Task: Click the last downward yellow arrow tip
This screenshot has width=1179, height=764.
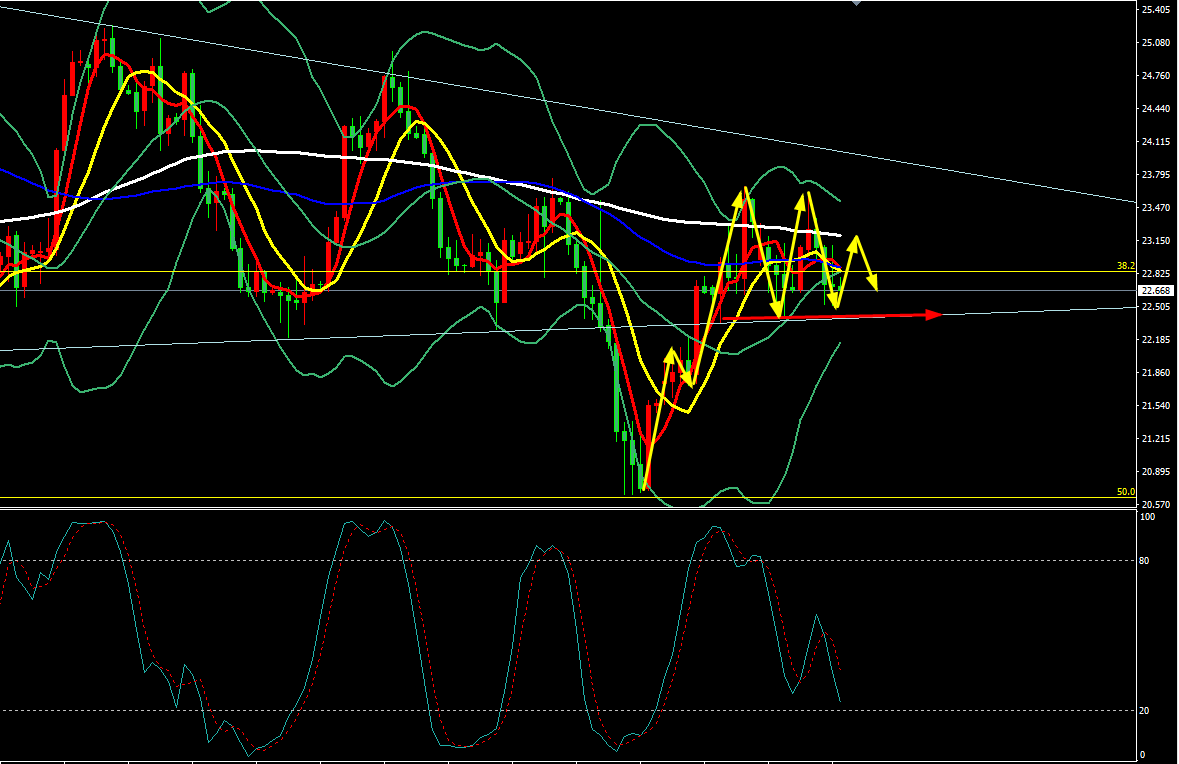Action: [875, 288]
